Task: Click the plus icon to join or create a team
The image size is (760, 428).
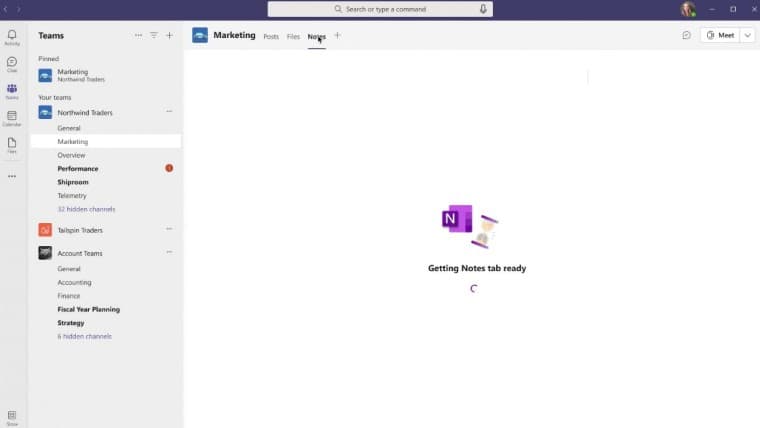Action: pos(169,35)
